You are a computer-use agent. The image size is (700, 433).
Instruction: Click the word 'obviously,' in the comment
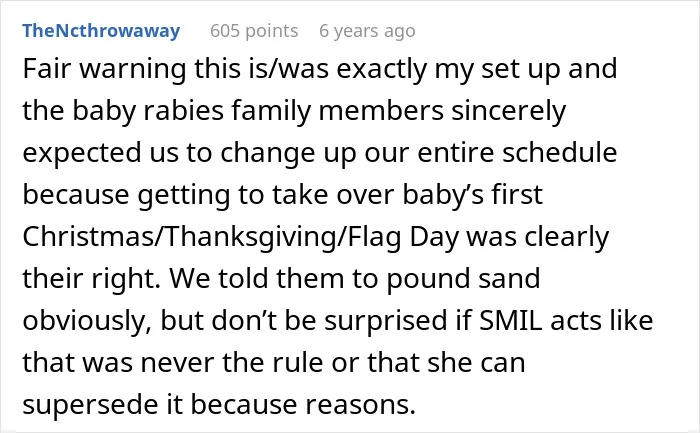(x=87, y=321)
